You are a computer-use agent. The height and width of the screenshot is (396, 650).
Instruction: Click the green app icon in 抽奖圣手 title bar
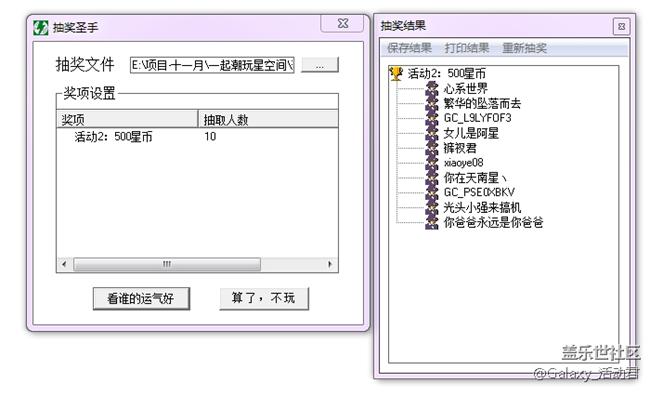pyautogui.click(x=41, y=28)
